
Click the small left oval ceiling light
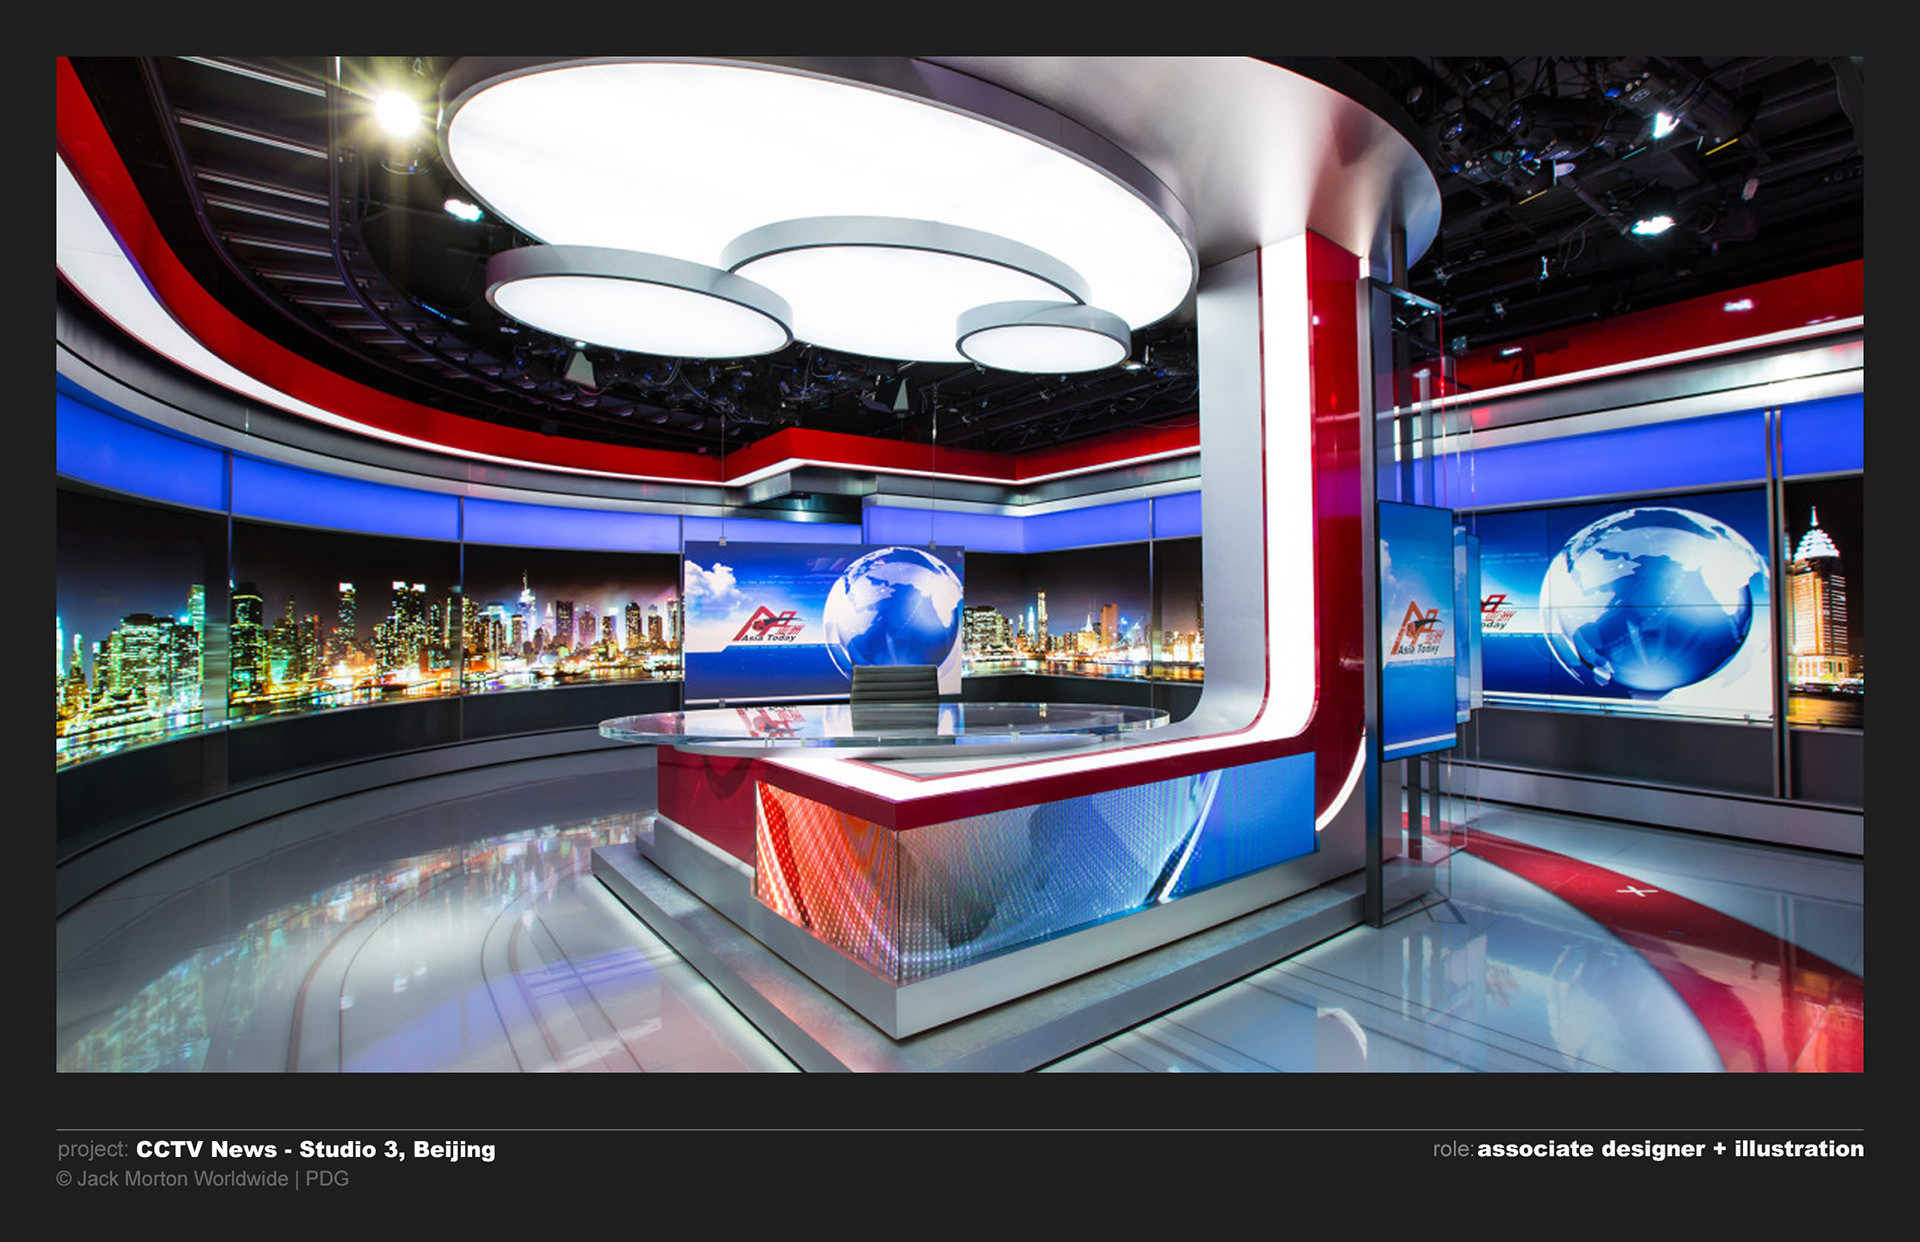click(637, 311)
